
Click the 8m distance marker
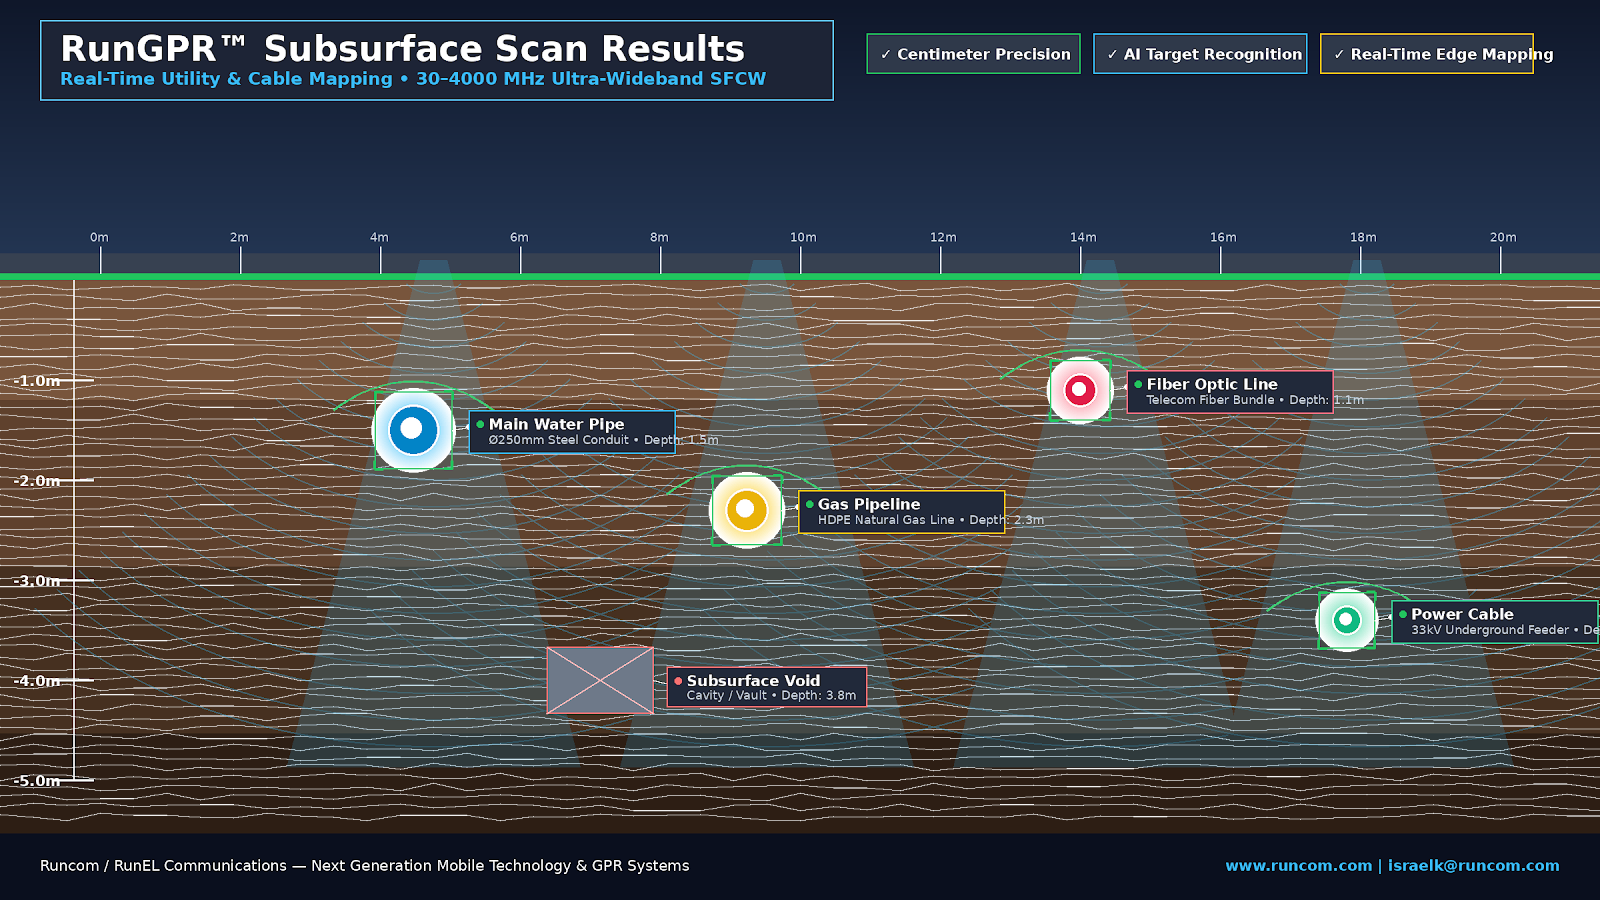(659, 238)
